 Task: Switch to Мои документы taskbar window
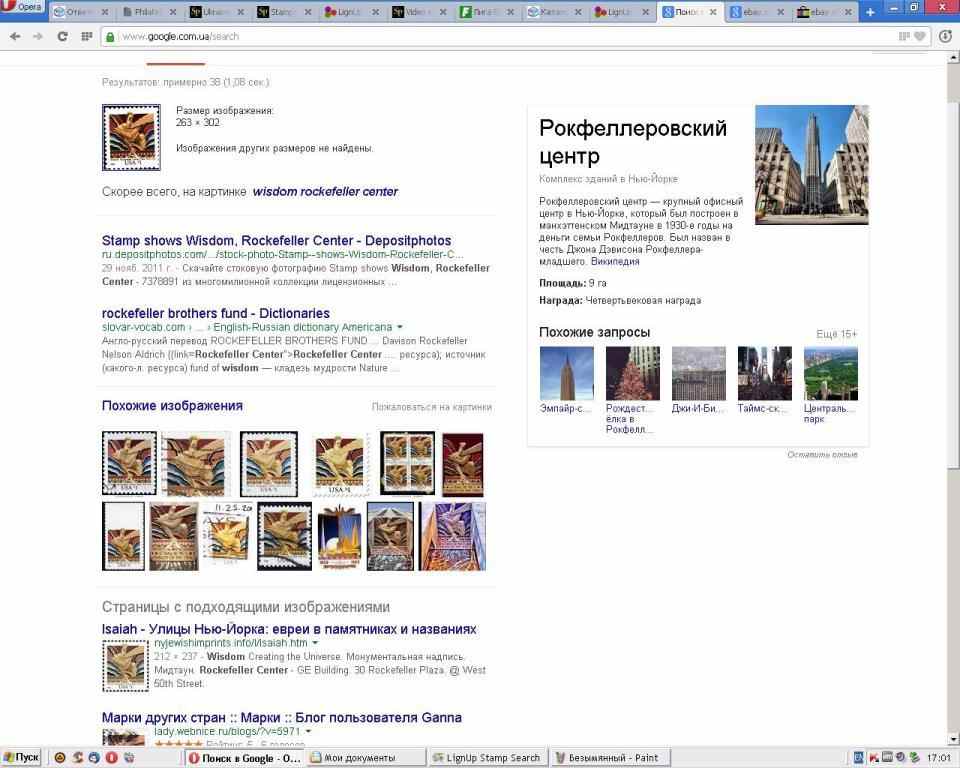(x=366, y=758)
